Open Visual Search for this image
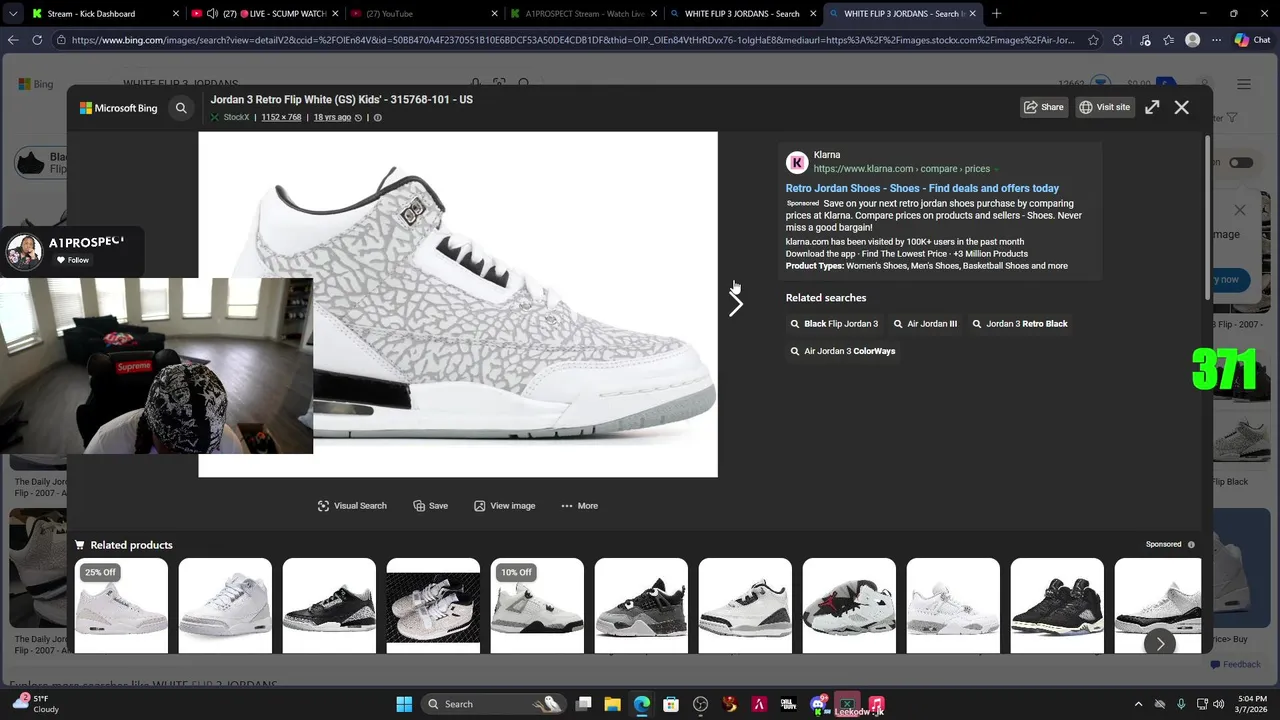Image resolution: width=1280 pixels, height=720 pixels. click(352, 506)
